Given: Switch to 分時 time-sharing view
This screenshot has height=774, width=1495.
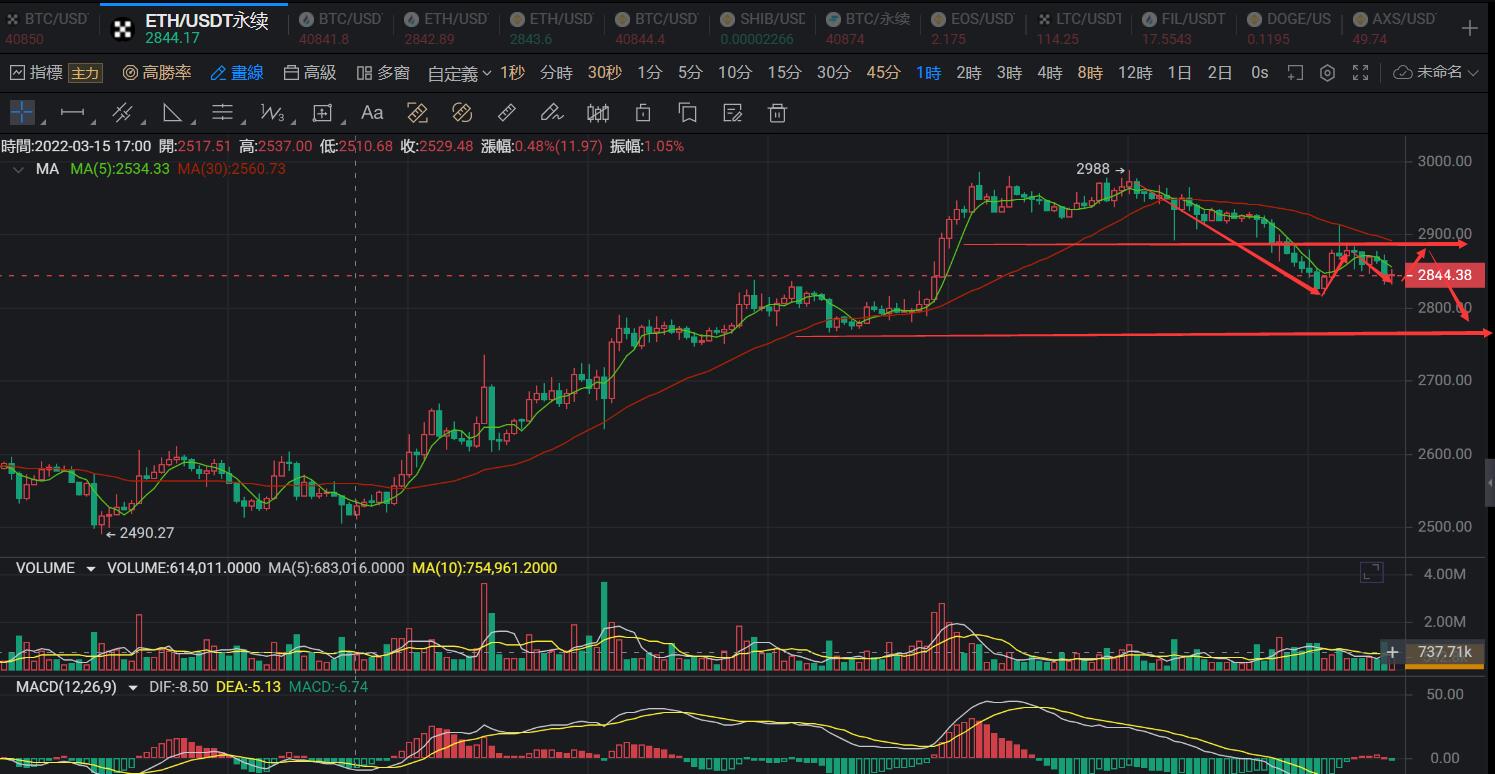Looking at the screenshot, I should [x=556, y=73].
